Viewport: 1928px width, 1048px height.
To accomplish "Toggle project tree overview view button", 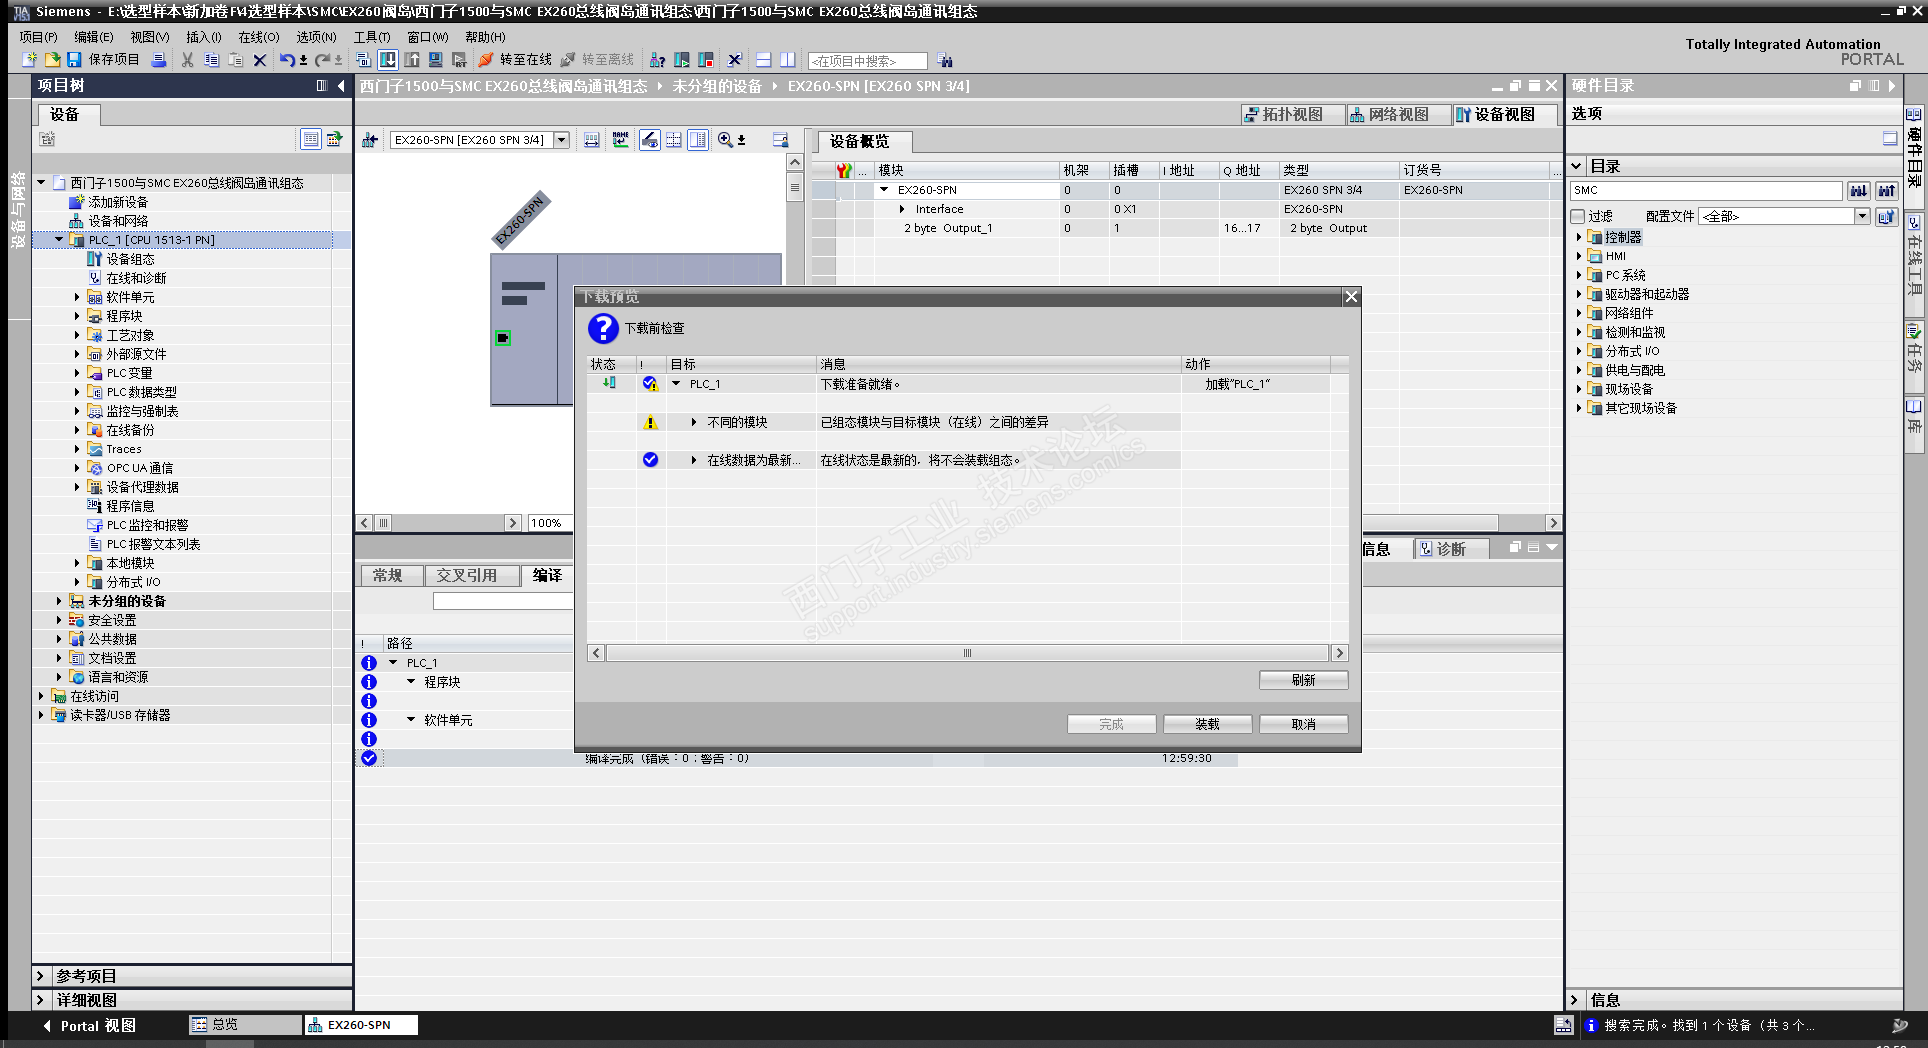I will tap(311, 139).
